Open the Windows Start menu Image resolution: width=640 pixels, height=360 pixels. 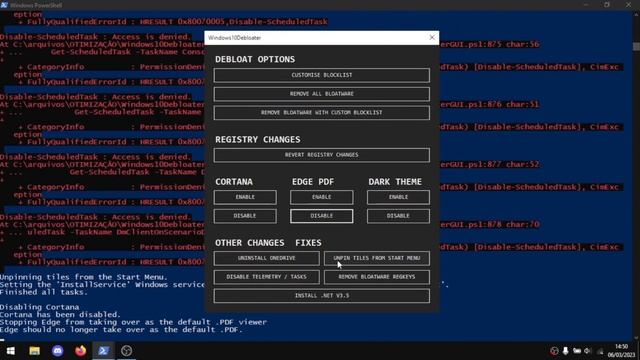pyautogui.click(x=11, y=351)
